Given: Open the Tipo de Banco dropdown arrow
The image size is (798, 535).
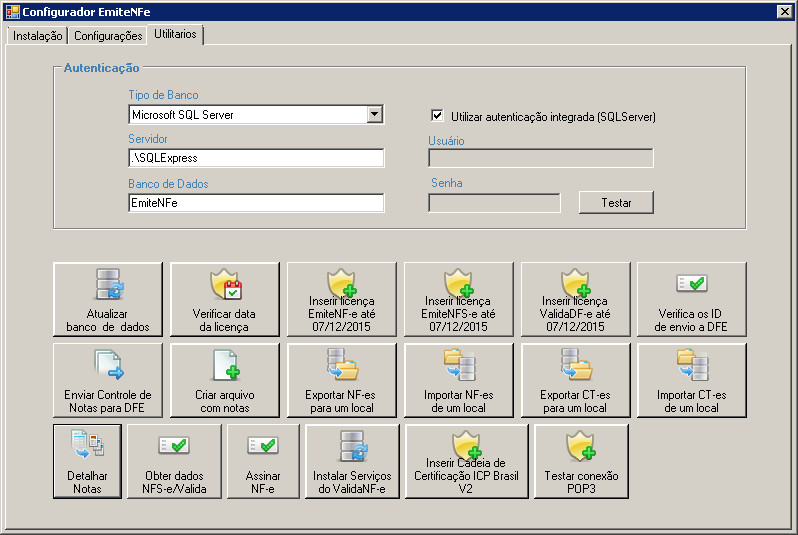Looking at the screenshot, I should point(375,114).
